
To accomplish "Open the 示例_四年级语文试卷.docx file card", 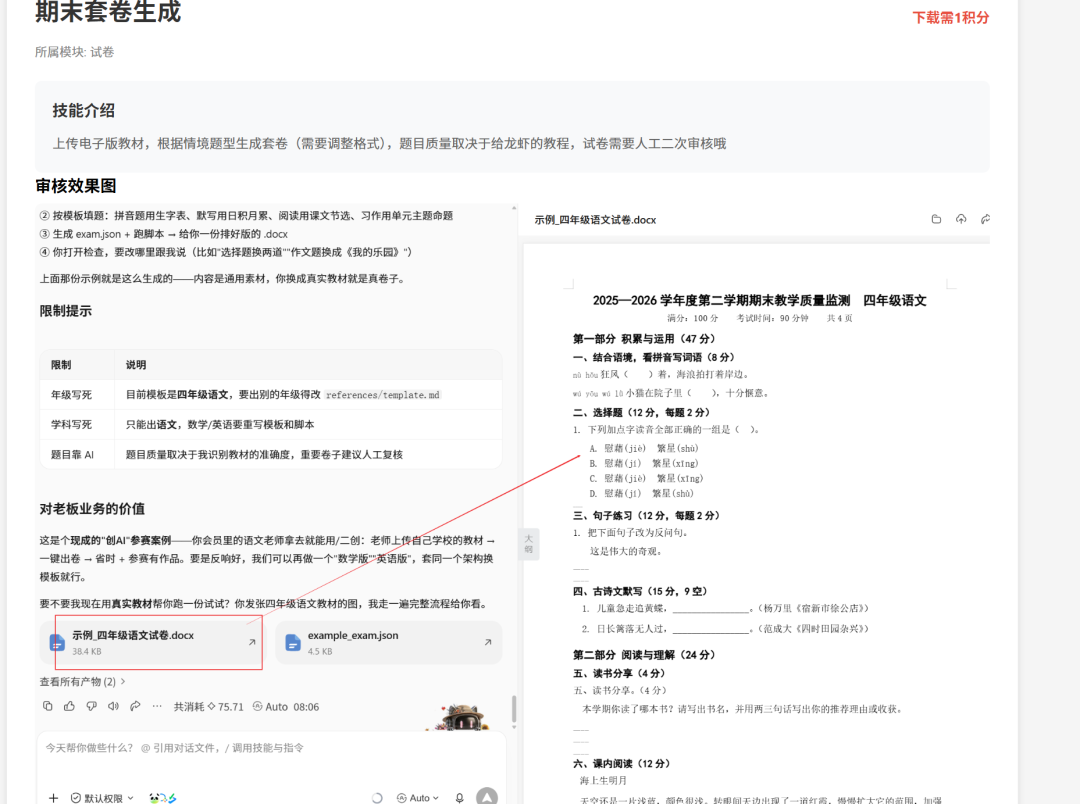I will click(x=152, y=643).
